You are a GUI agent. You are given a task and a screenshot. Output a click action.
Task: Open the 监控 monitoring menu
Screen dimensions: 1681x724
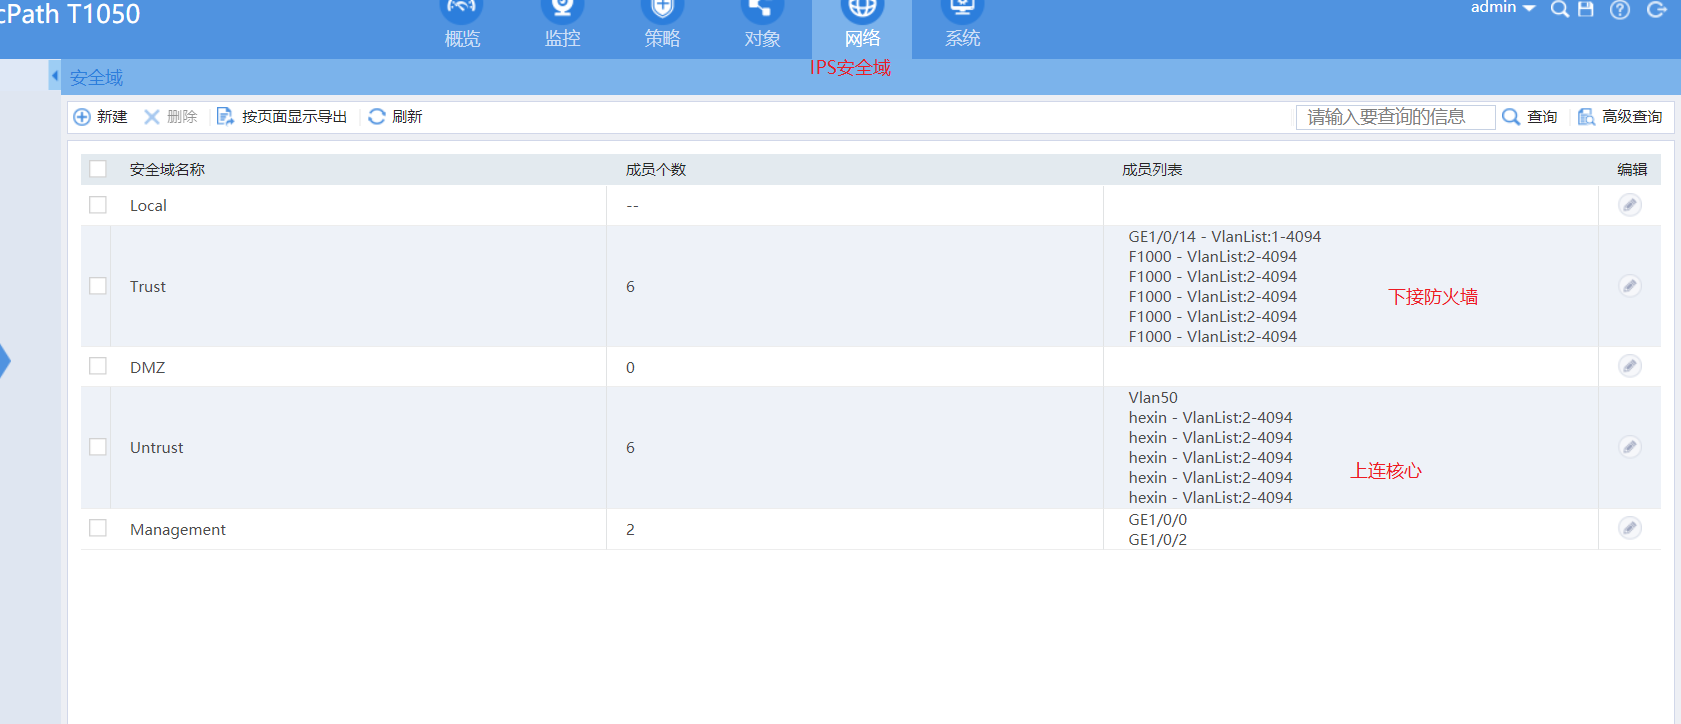coord(562,25)
